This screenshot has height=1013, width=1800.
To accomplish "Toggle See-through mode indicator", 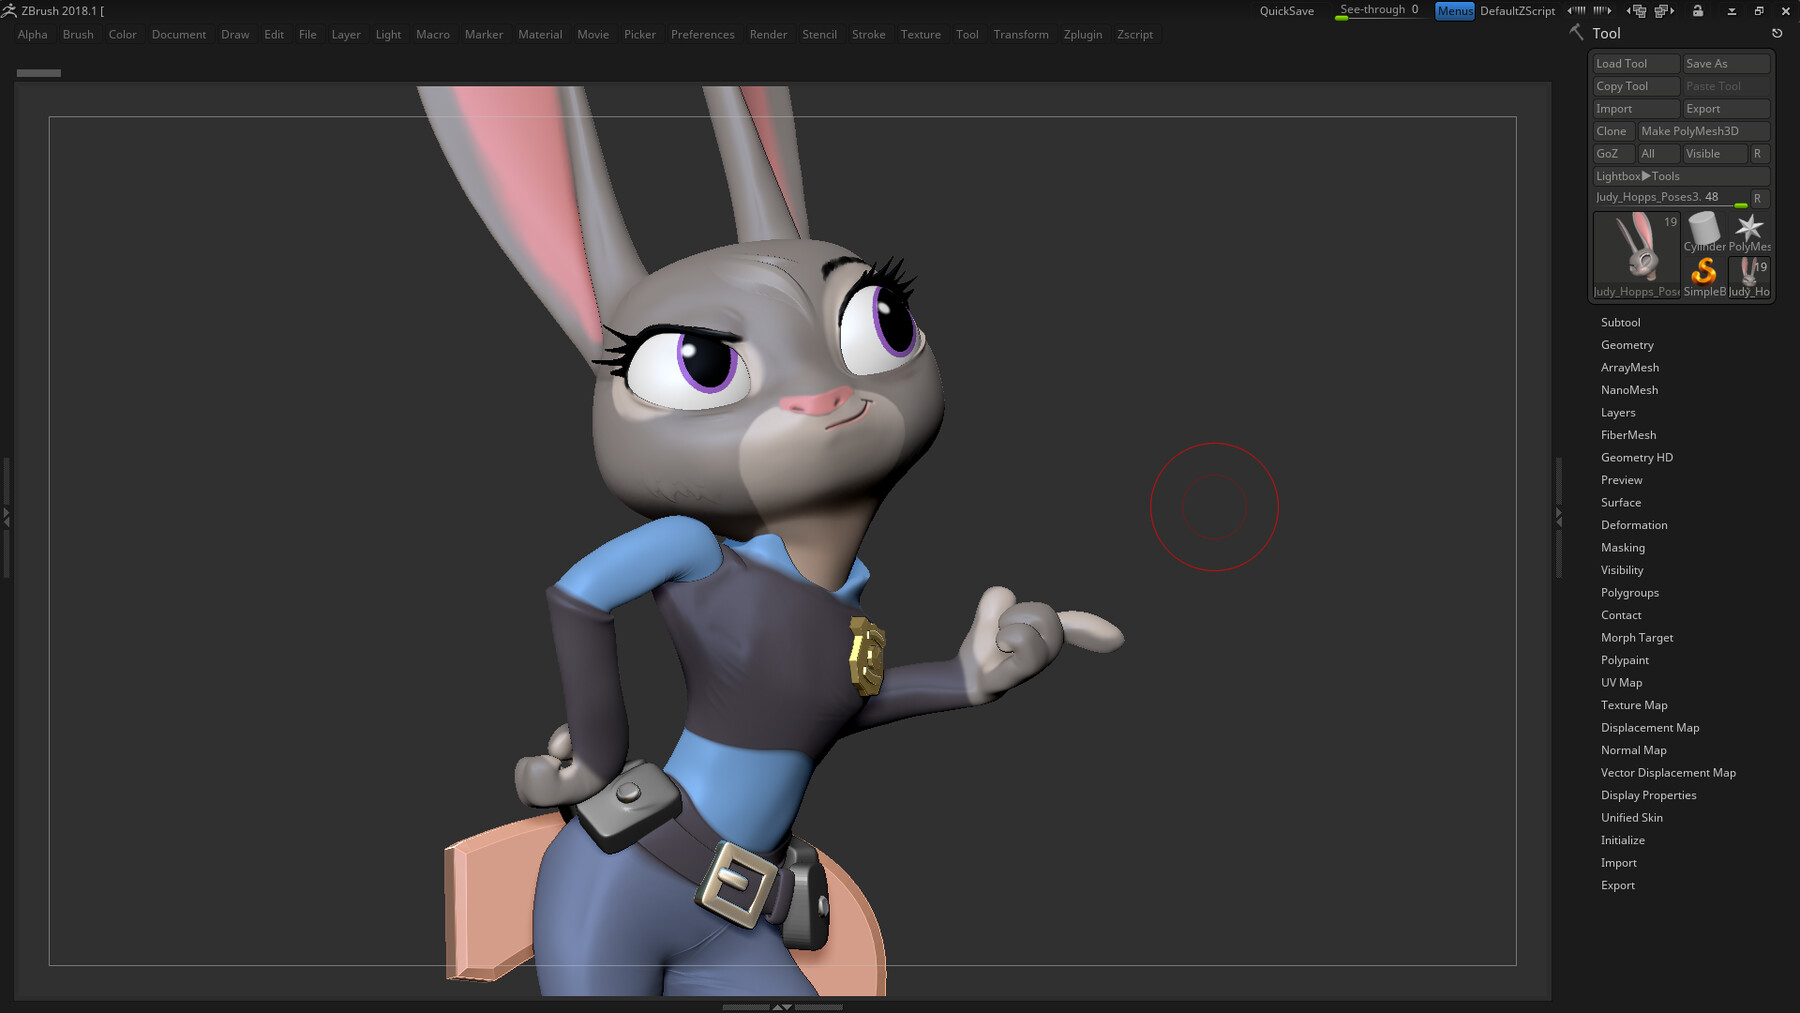I will click(1377, 9).
